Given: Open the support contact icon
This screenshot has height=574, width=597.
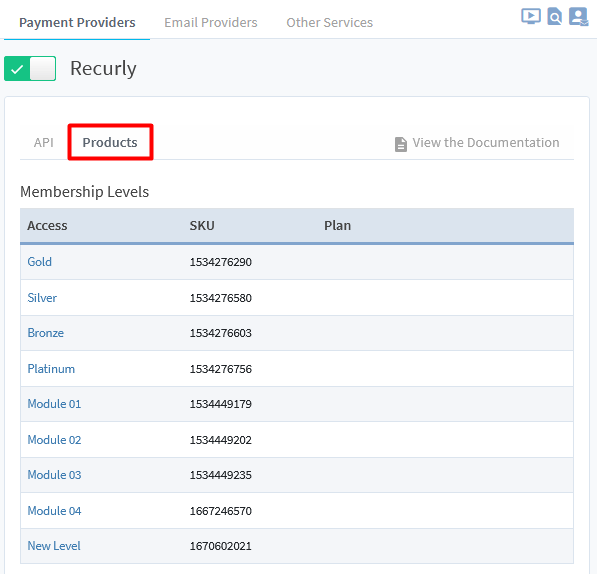Looking at the screenshot, I should tap(578, 16).
